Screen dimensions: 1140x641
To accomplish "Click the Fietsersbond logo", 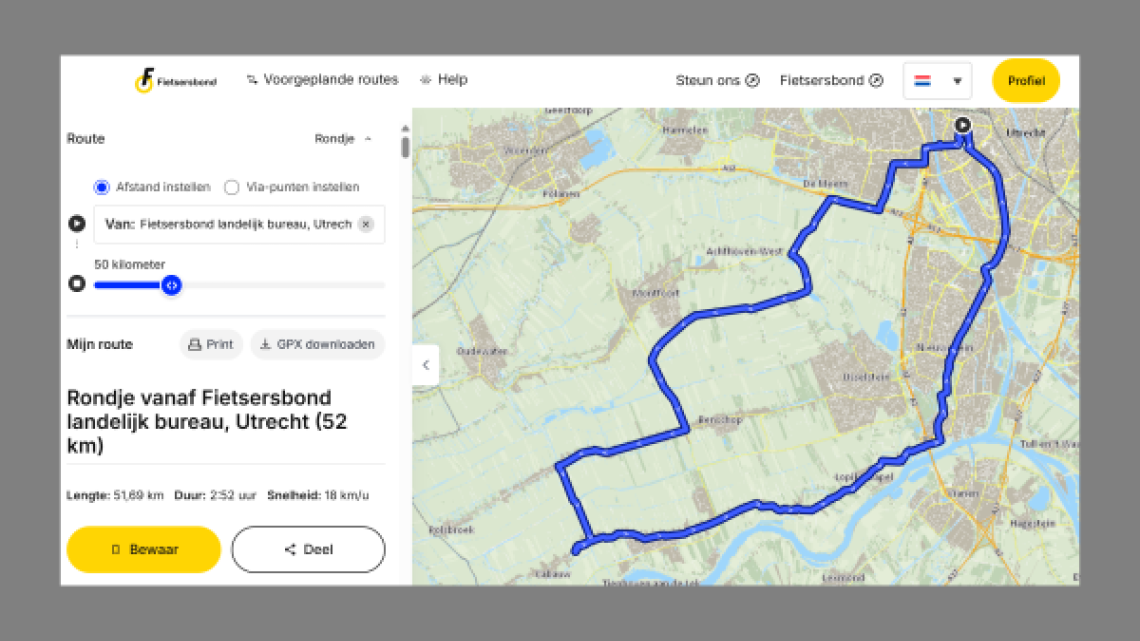I will click(176, 80).
